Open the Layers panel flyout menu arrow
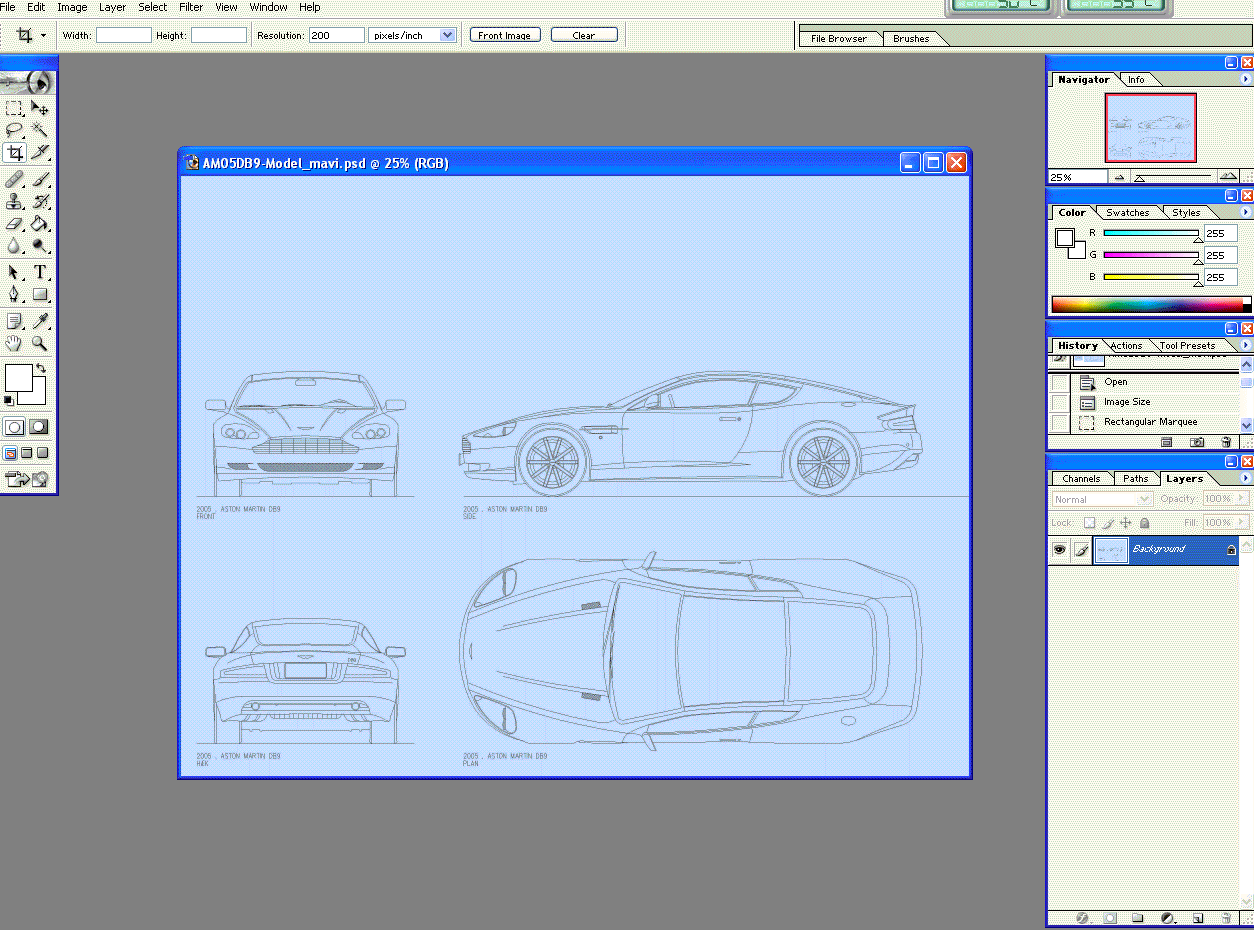 (1245, 479)
